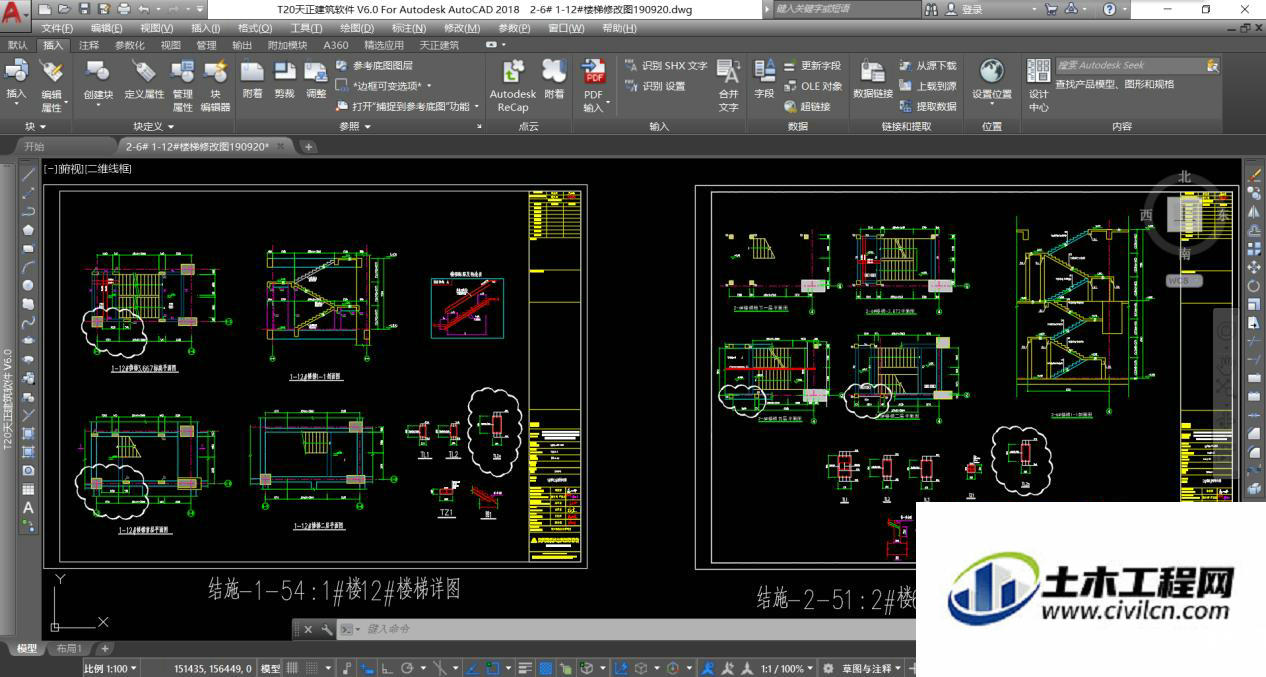This screenshot has height=677, width=1266.
Task: Open the Data Link (数据链接) tool
Action: click(x=873, y=80)
